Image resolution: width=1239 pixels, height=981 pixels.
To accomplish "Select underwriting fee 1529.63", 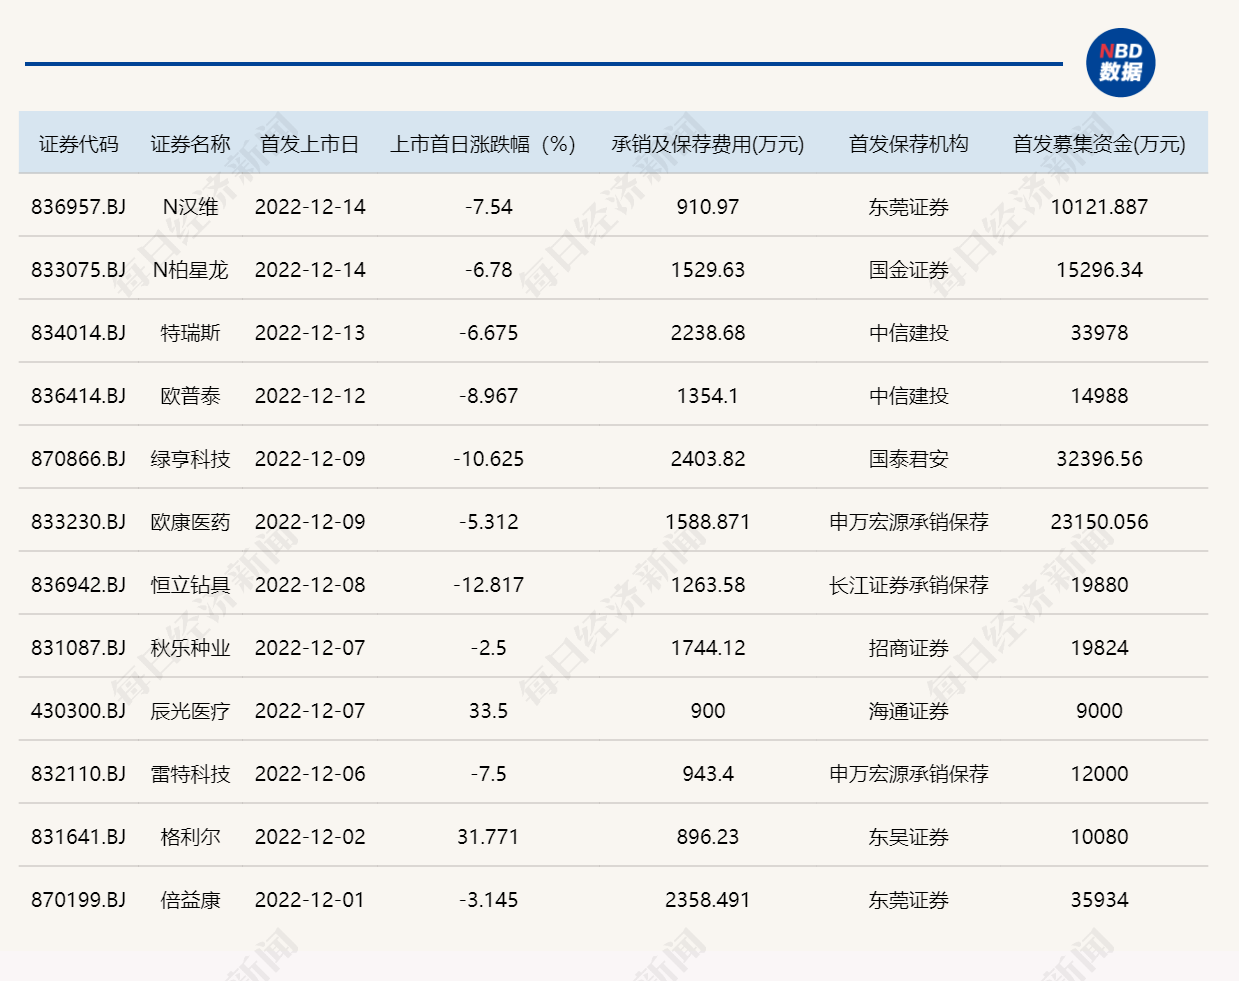I will (708, 270).
